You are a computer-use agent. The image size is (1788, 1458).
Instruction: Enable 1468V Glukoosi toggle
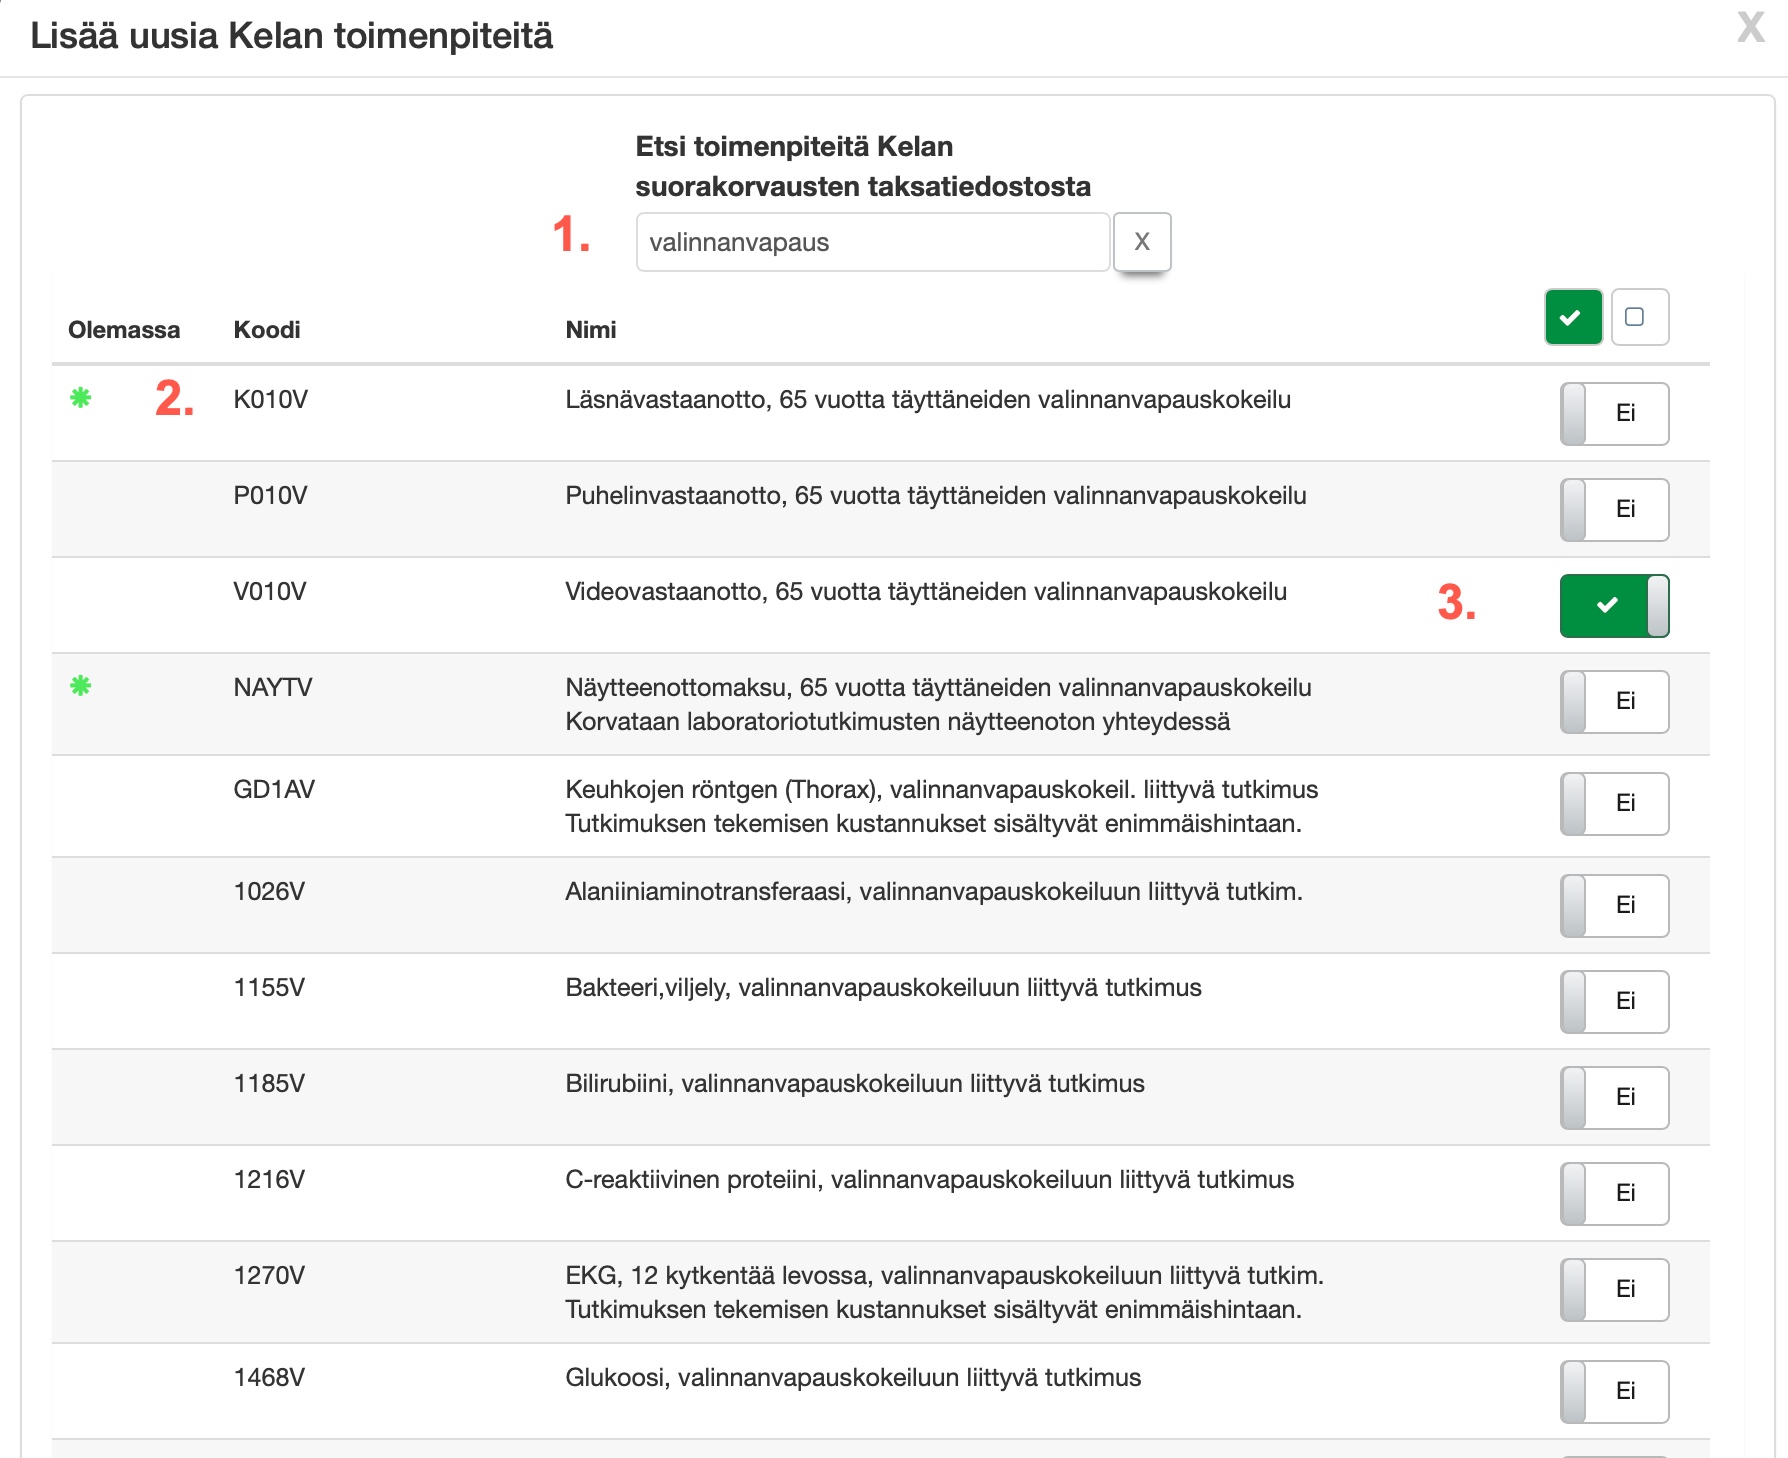click(x=1613, y=1391)
